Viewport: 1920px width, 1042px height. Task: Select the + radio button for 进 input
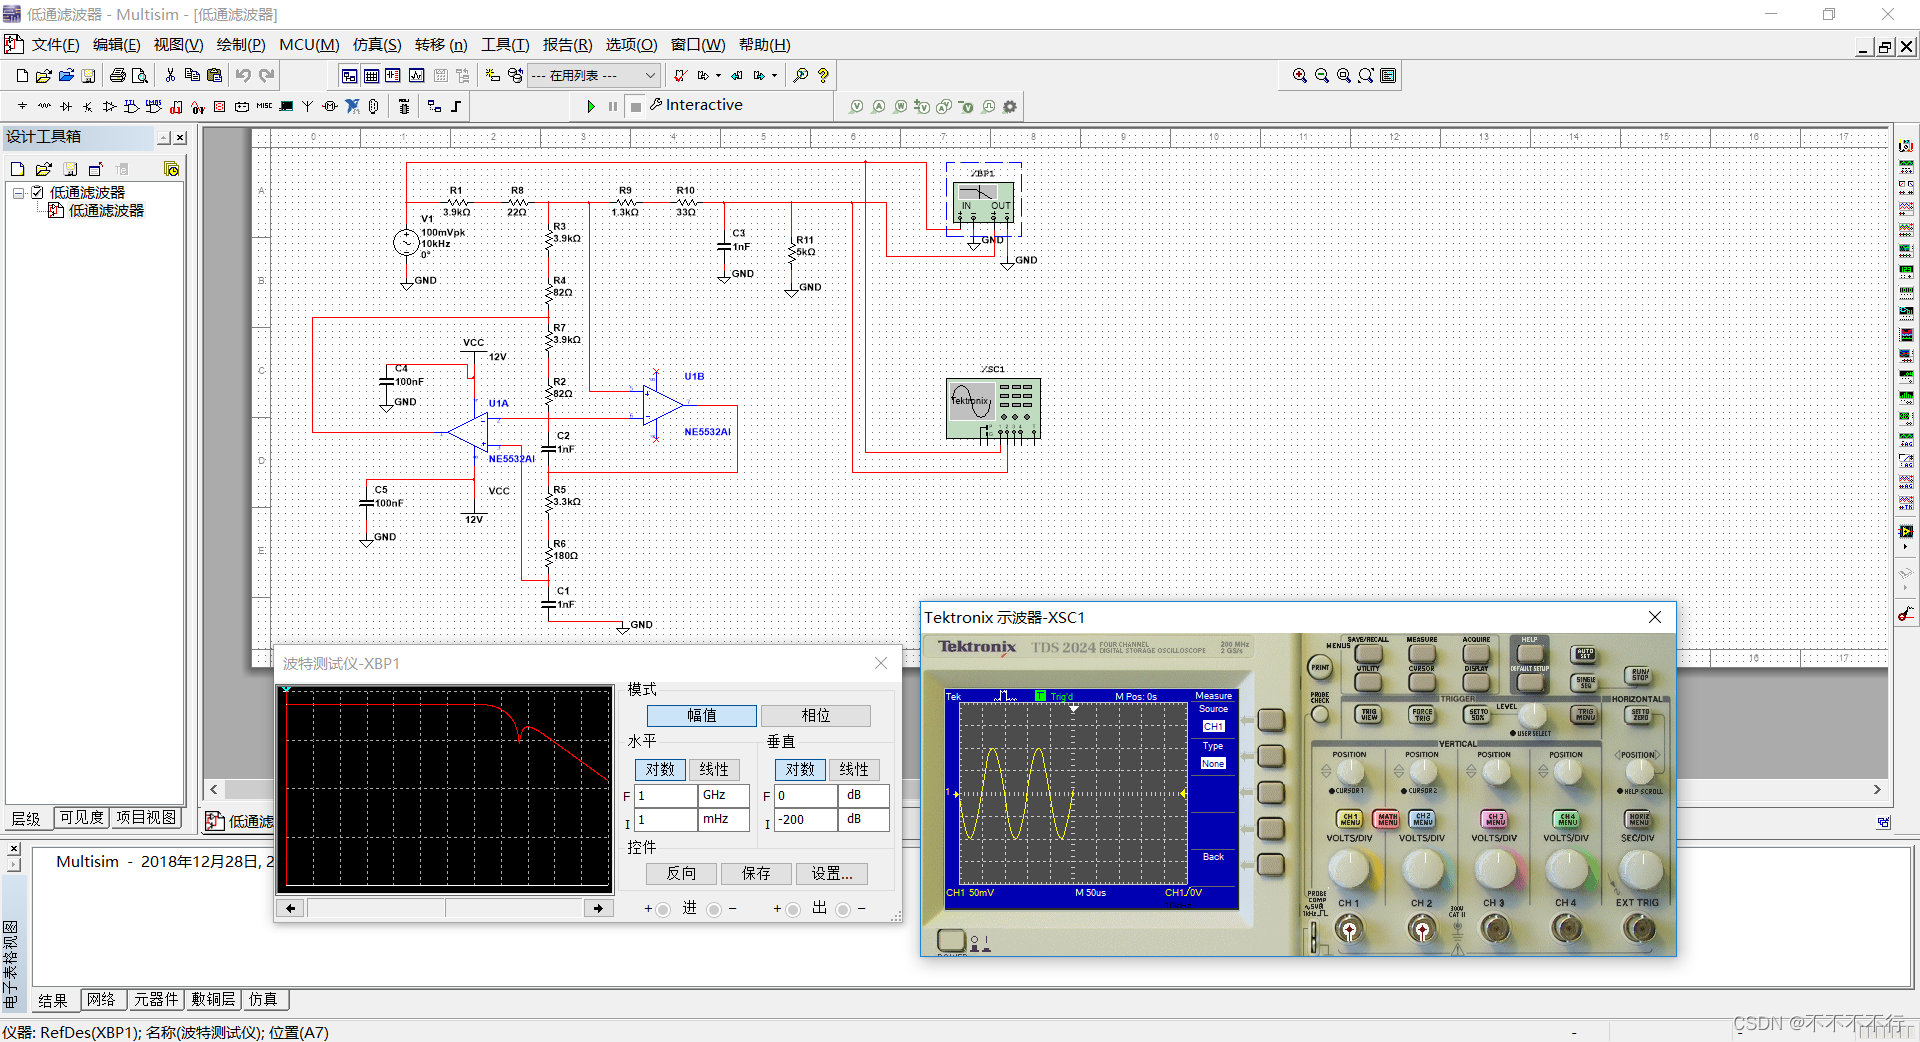[x=663, y=909]
